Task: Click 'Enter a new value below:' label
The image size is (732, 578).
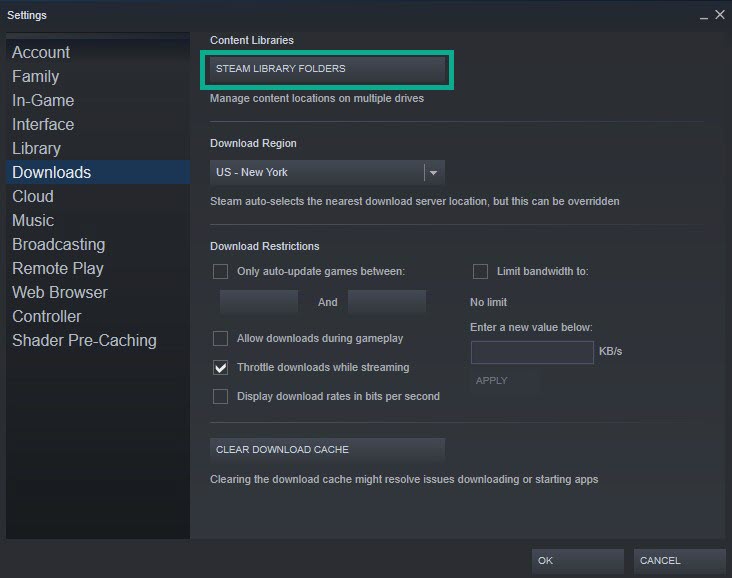Action: pos(531,327)
